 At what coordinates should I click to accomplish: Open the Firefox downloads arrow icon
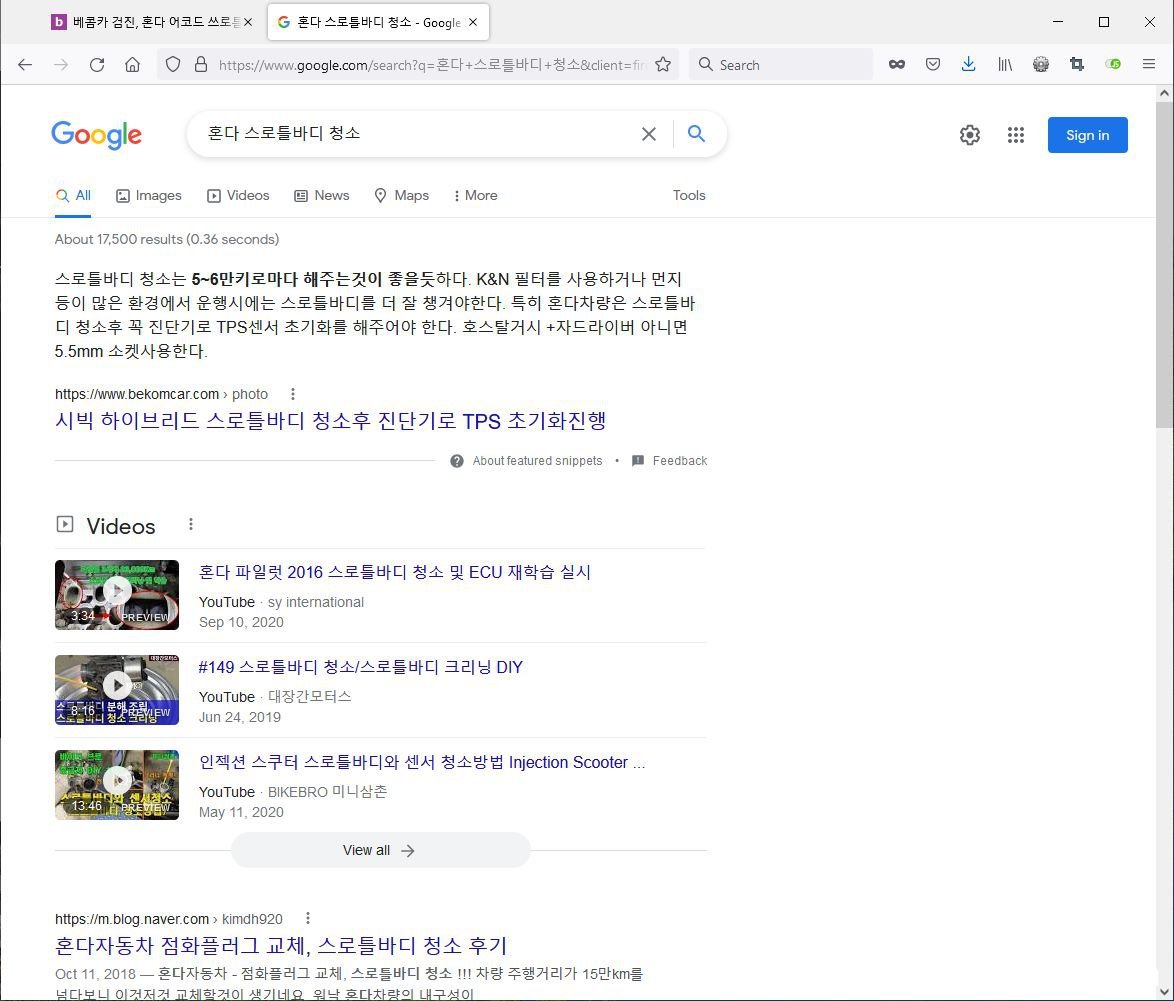click(x=968, y=65)
